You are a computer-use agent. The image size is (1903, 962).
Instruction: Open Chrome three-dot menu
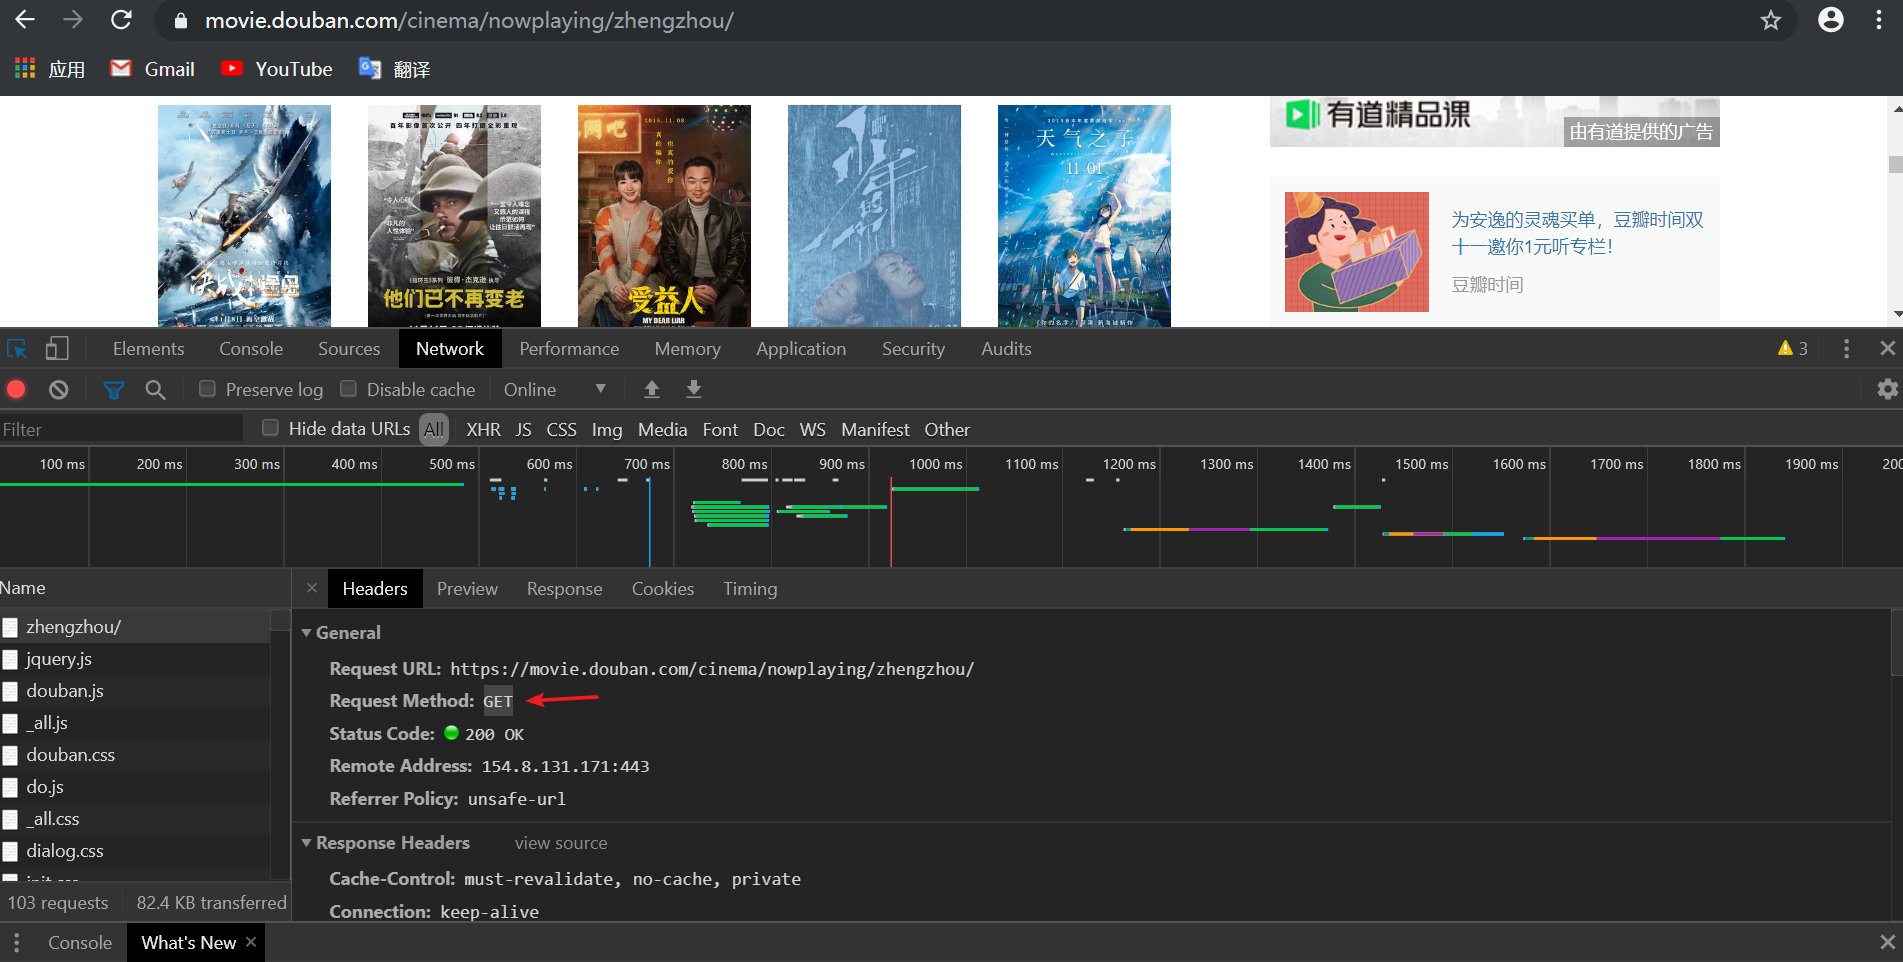click(1879, 20)
